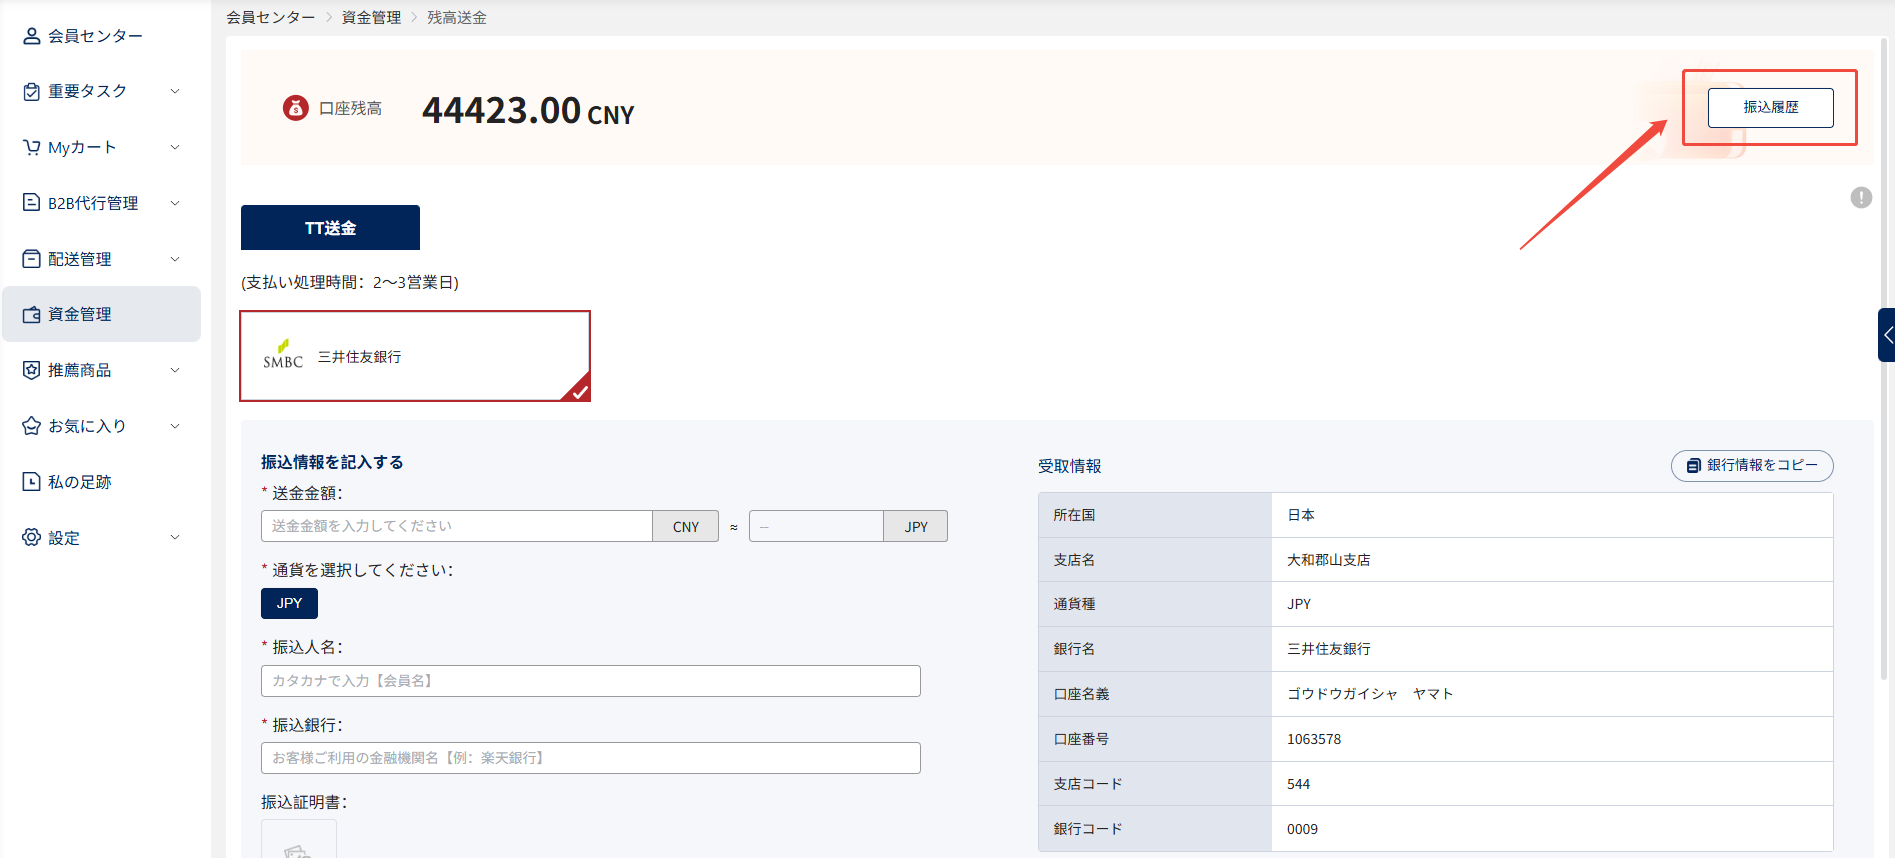
Task: Expand the Myカート menu chevron
Action: click(x=175, y=147)
